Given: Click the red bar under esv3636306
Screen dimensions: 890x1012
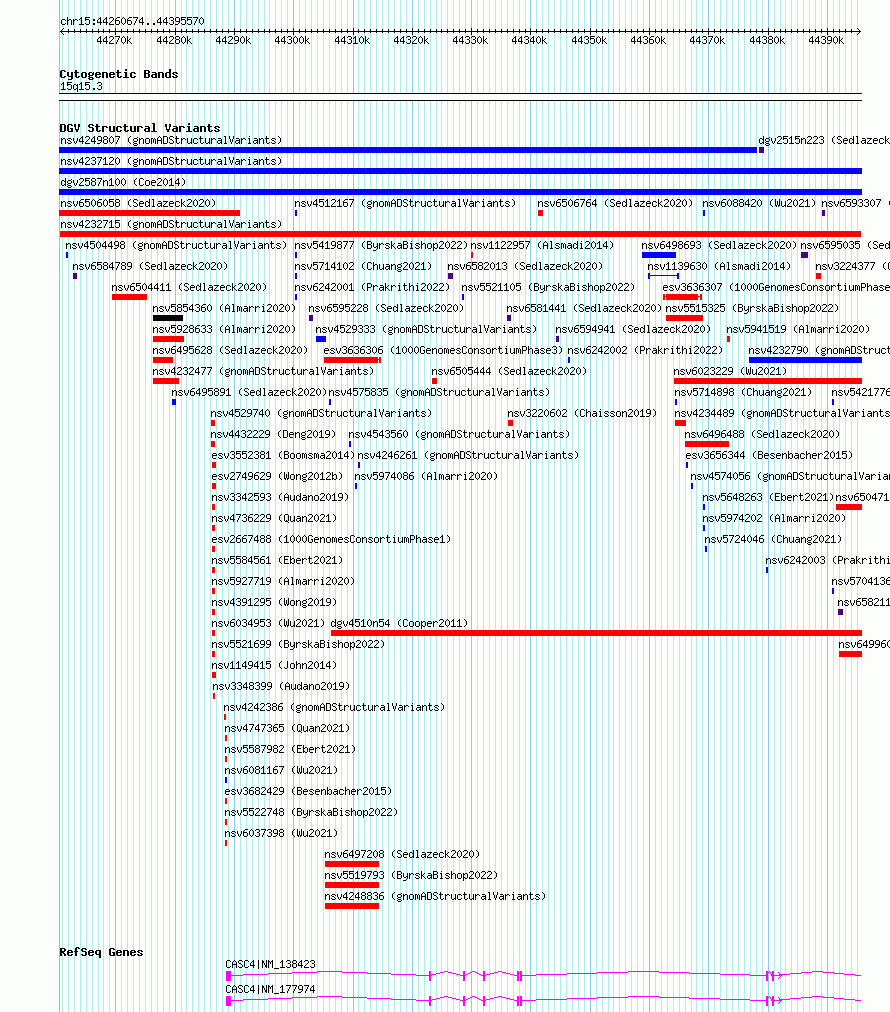Looking at the screenshot, I should [x=352, y=360].
